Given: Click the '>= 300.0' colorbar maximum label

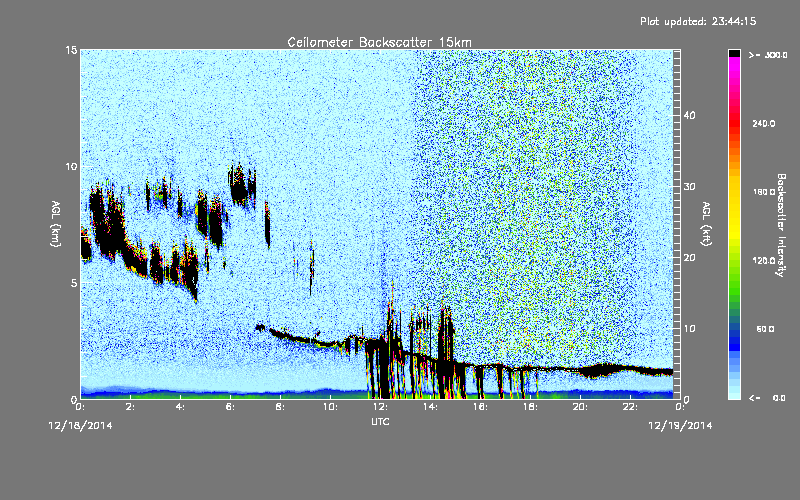Looking at the screenshot, I should (x=768, y=55).
